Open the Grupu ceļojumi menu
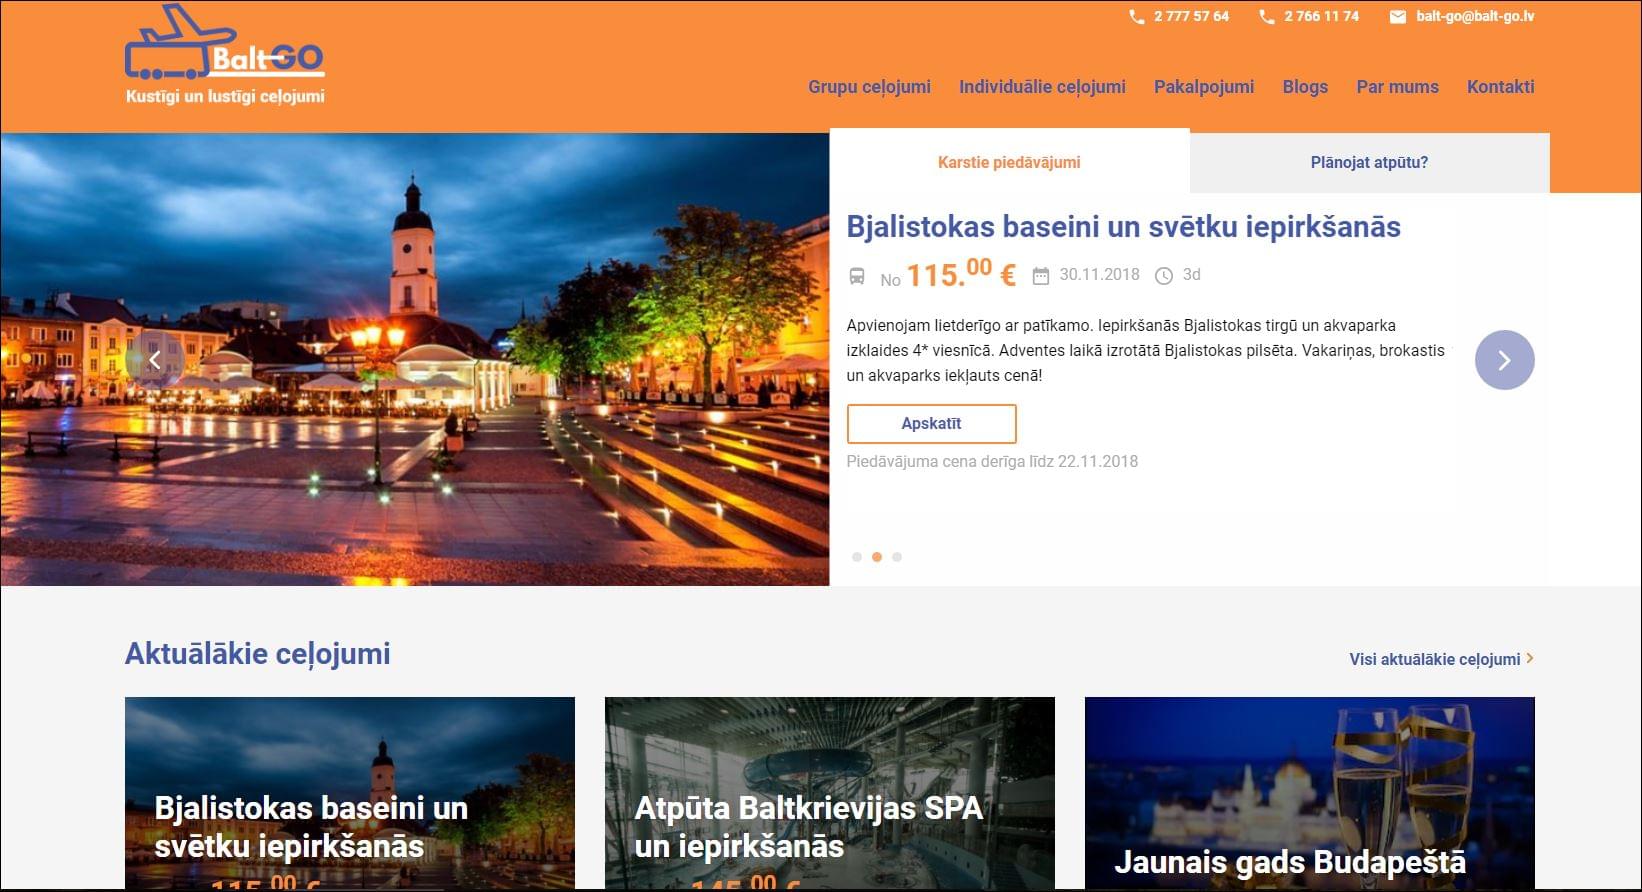This screenshot has height=892, width=1642. pyautogui.click(x=869, y=87)
